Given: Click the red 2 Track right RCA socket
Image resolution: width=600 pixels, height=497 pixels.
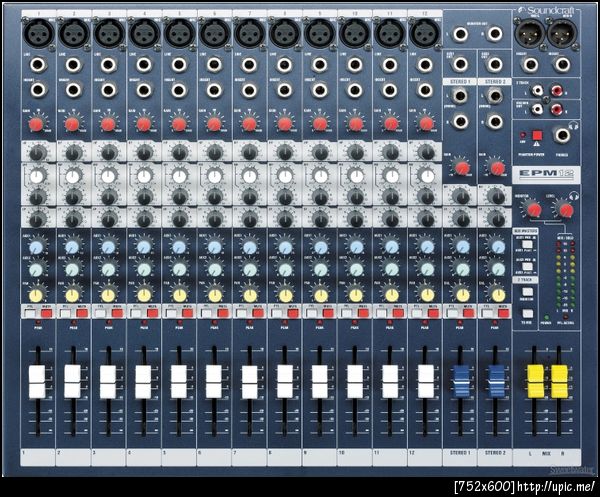Looking at the screenshot, I should pyautogui.click(x=557, y=91).
